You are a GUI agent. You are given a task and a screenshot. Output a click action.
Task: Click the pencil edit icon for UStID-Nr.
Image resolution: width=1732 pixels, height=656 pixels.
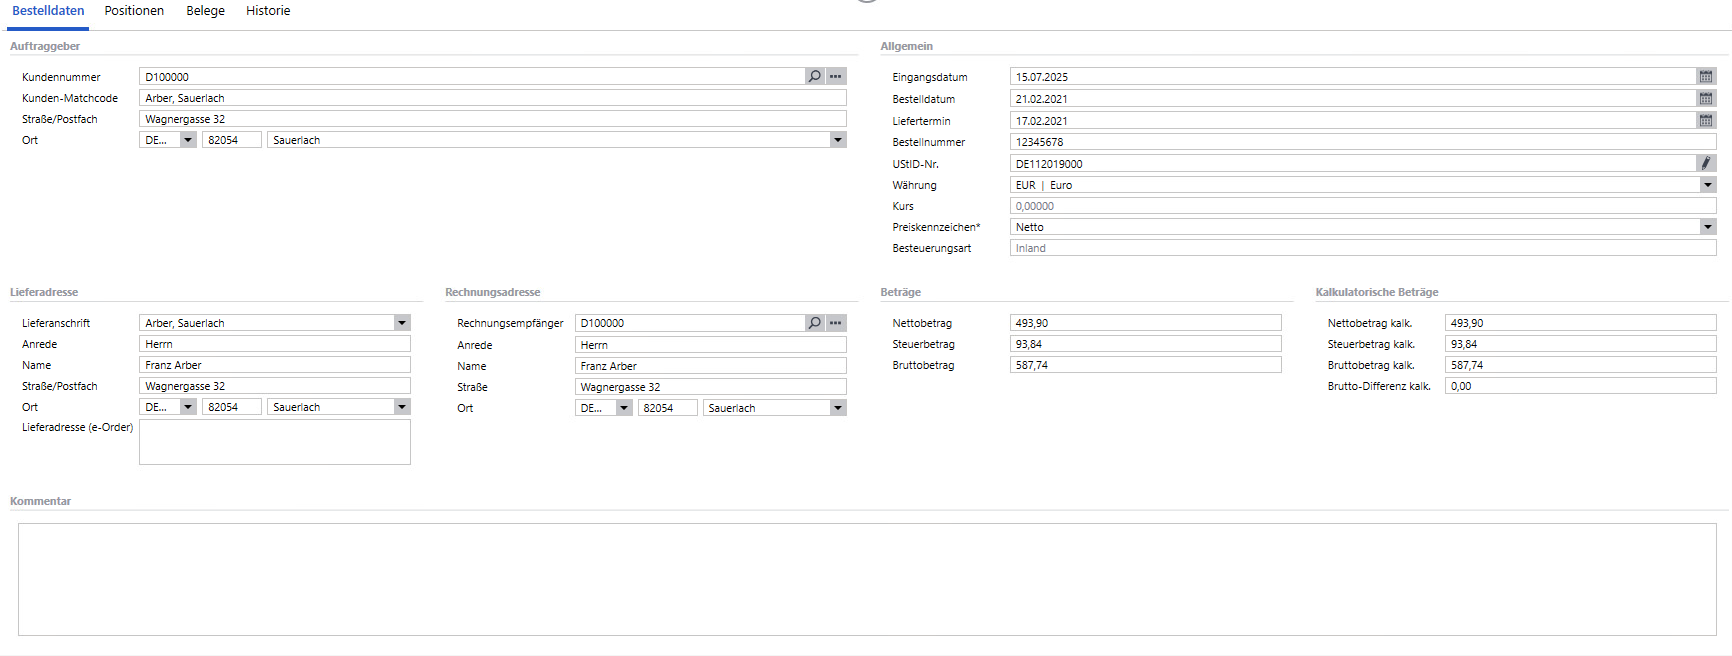pyautogui.click(x=1705, y=164)
